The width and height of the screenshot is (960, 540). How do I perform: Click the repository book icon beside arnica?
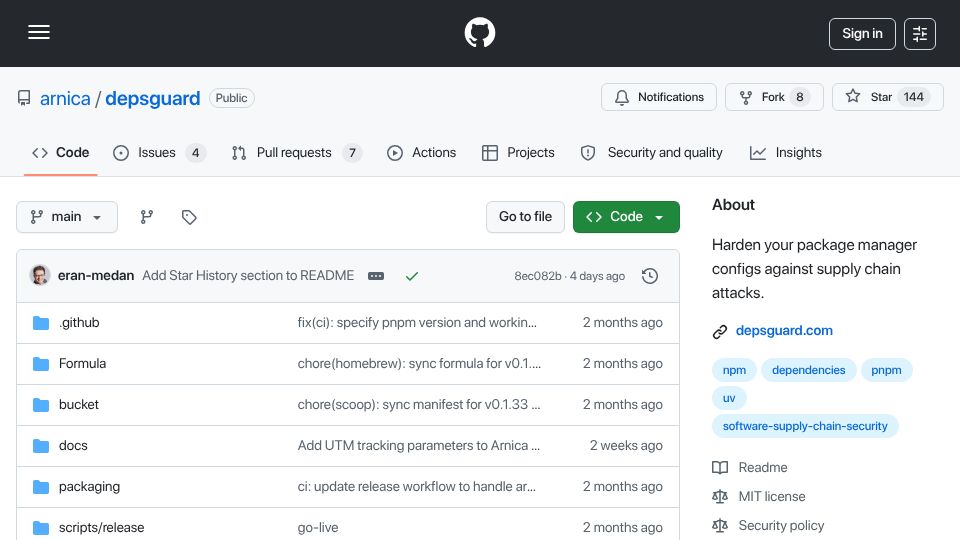tap(24, 98)
